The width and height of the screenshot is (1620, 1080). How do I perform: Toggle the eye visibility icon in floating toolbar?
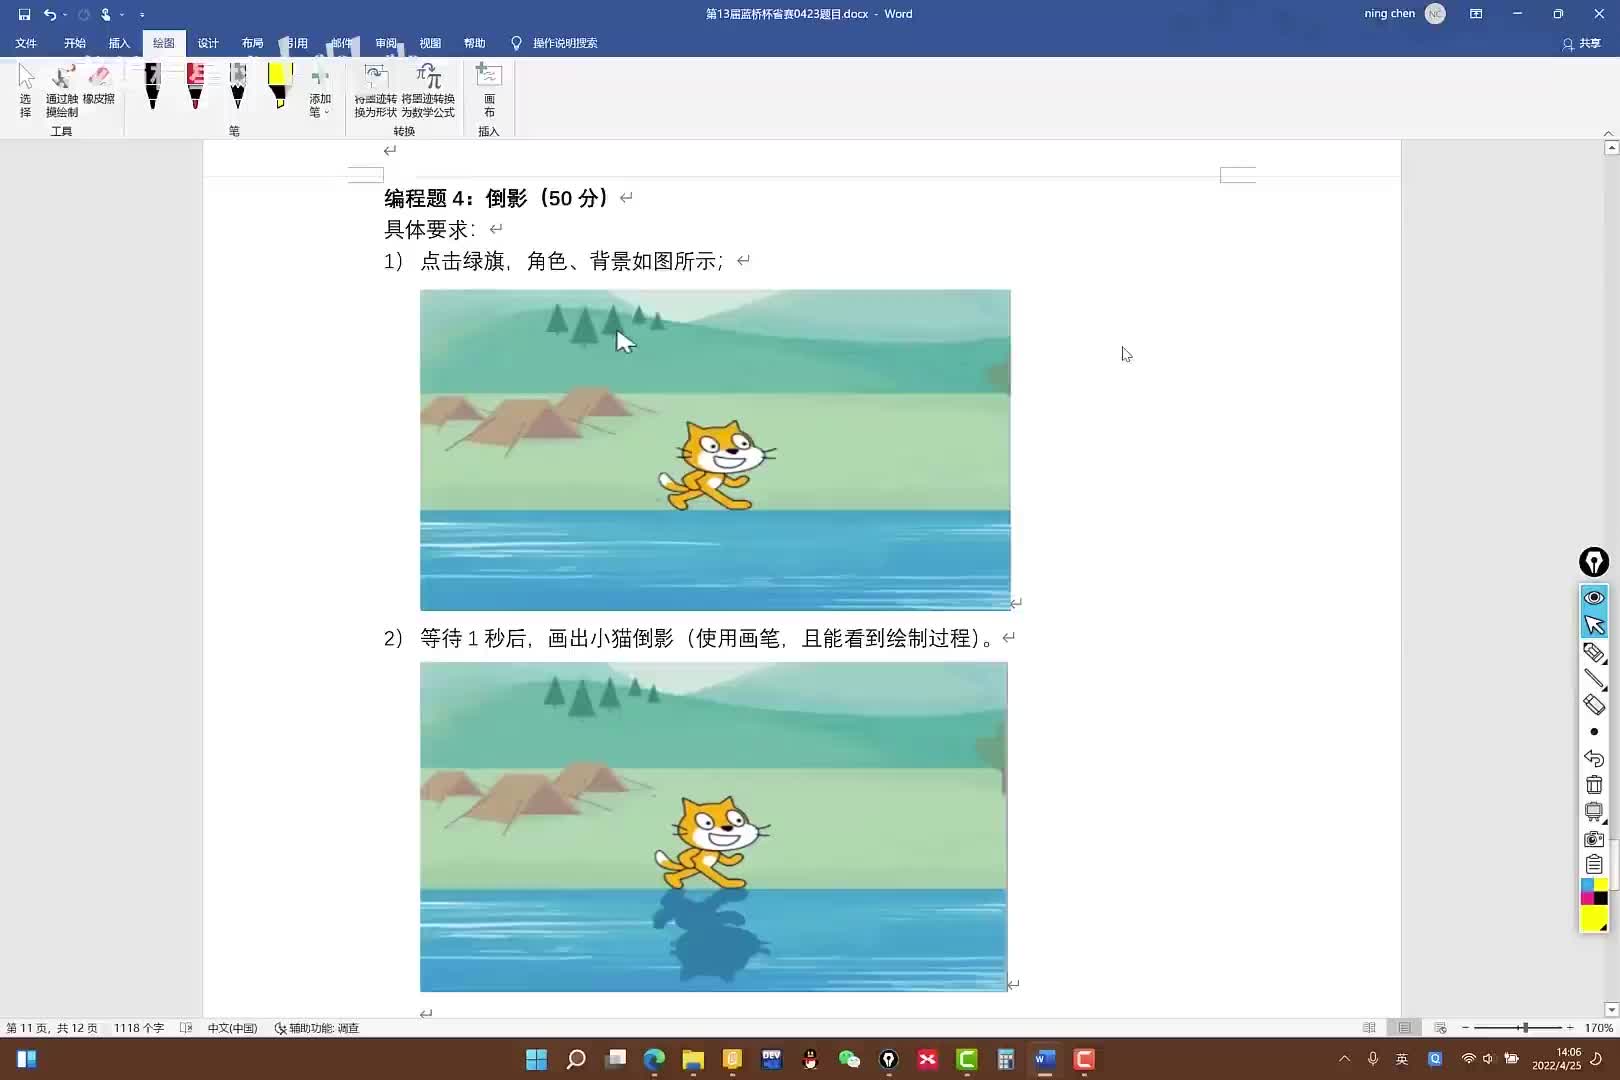pyautogui.click(x=1594, y=597)
